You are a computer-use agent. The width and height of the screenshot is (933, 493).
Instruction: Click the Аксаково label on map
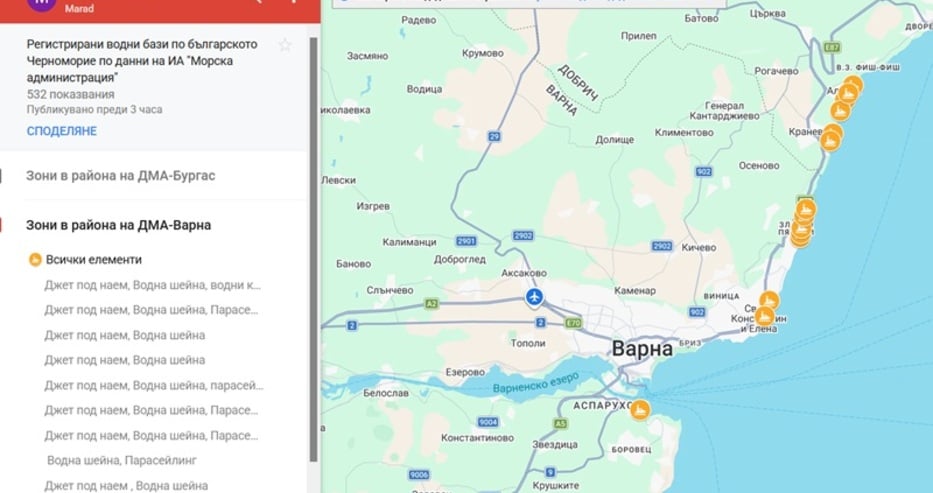click(524, 273)
